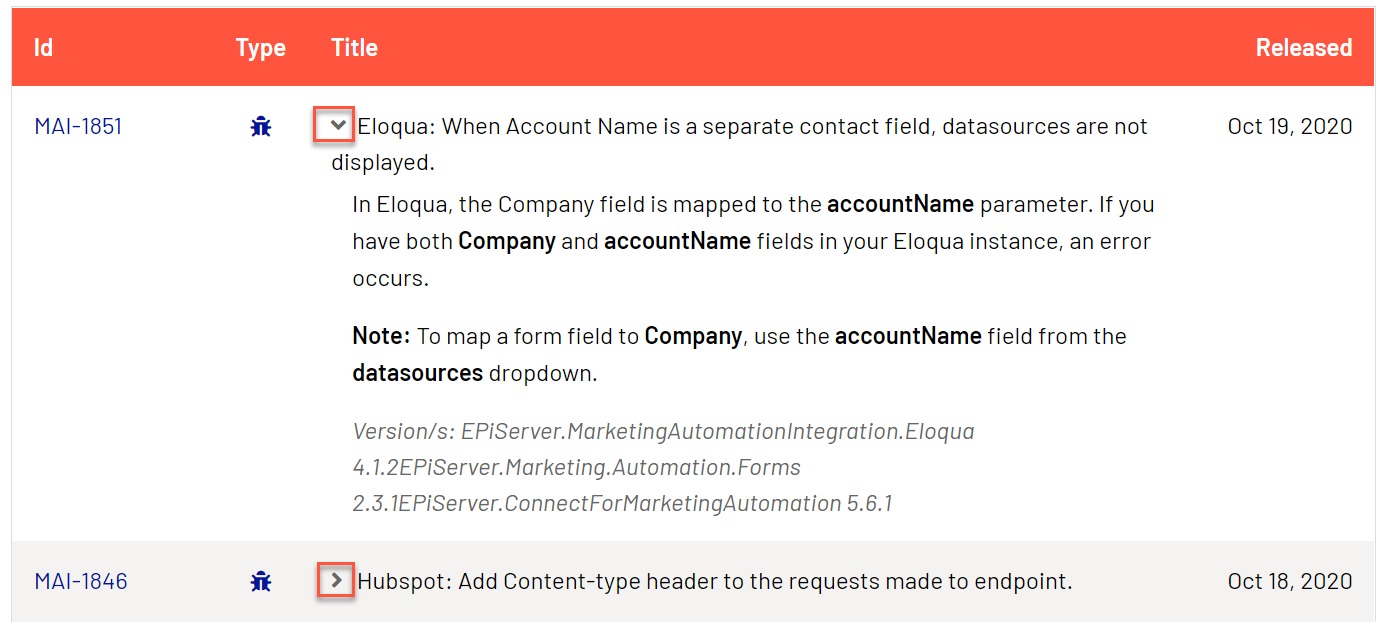Screen dimensions: 1385x622
Task: Click the bold Note: label
Action: [x=381, y=336]
